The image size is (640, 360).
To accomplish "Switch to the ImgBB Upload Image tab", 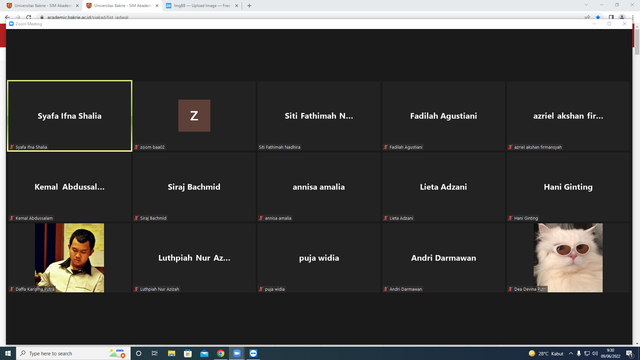I will coord(202,6).
